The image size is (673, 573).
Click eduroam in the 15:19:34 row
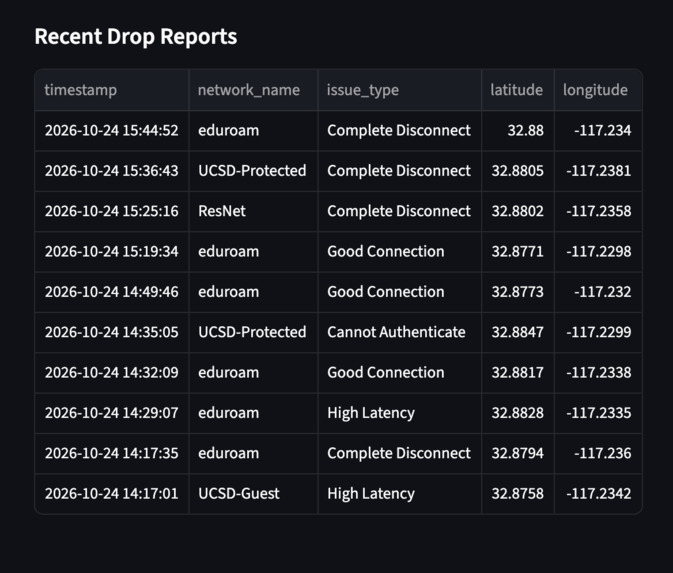click(x=253, y=252)
